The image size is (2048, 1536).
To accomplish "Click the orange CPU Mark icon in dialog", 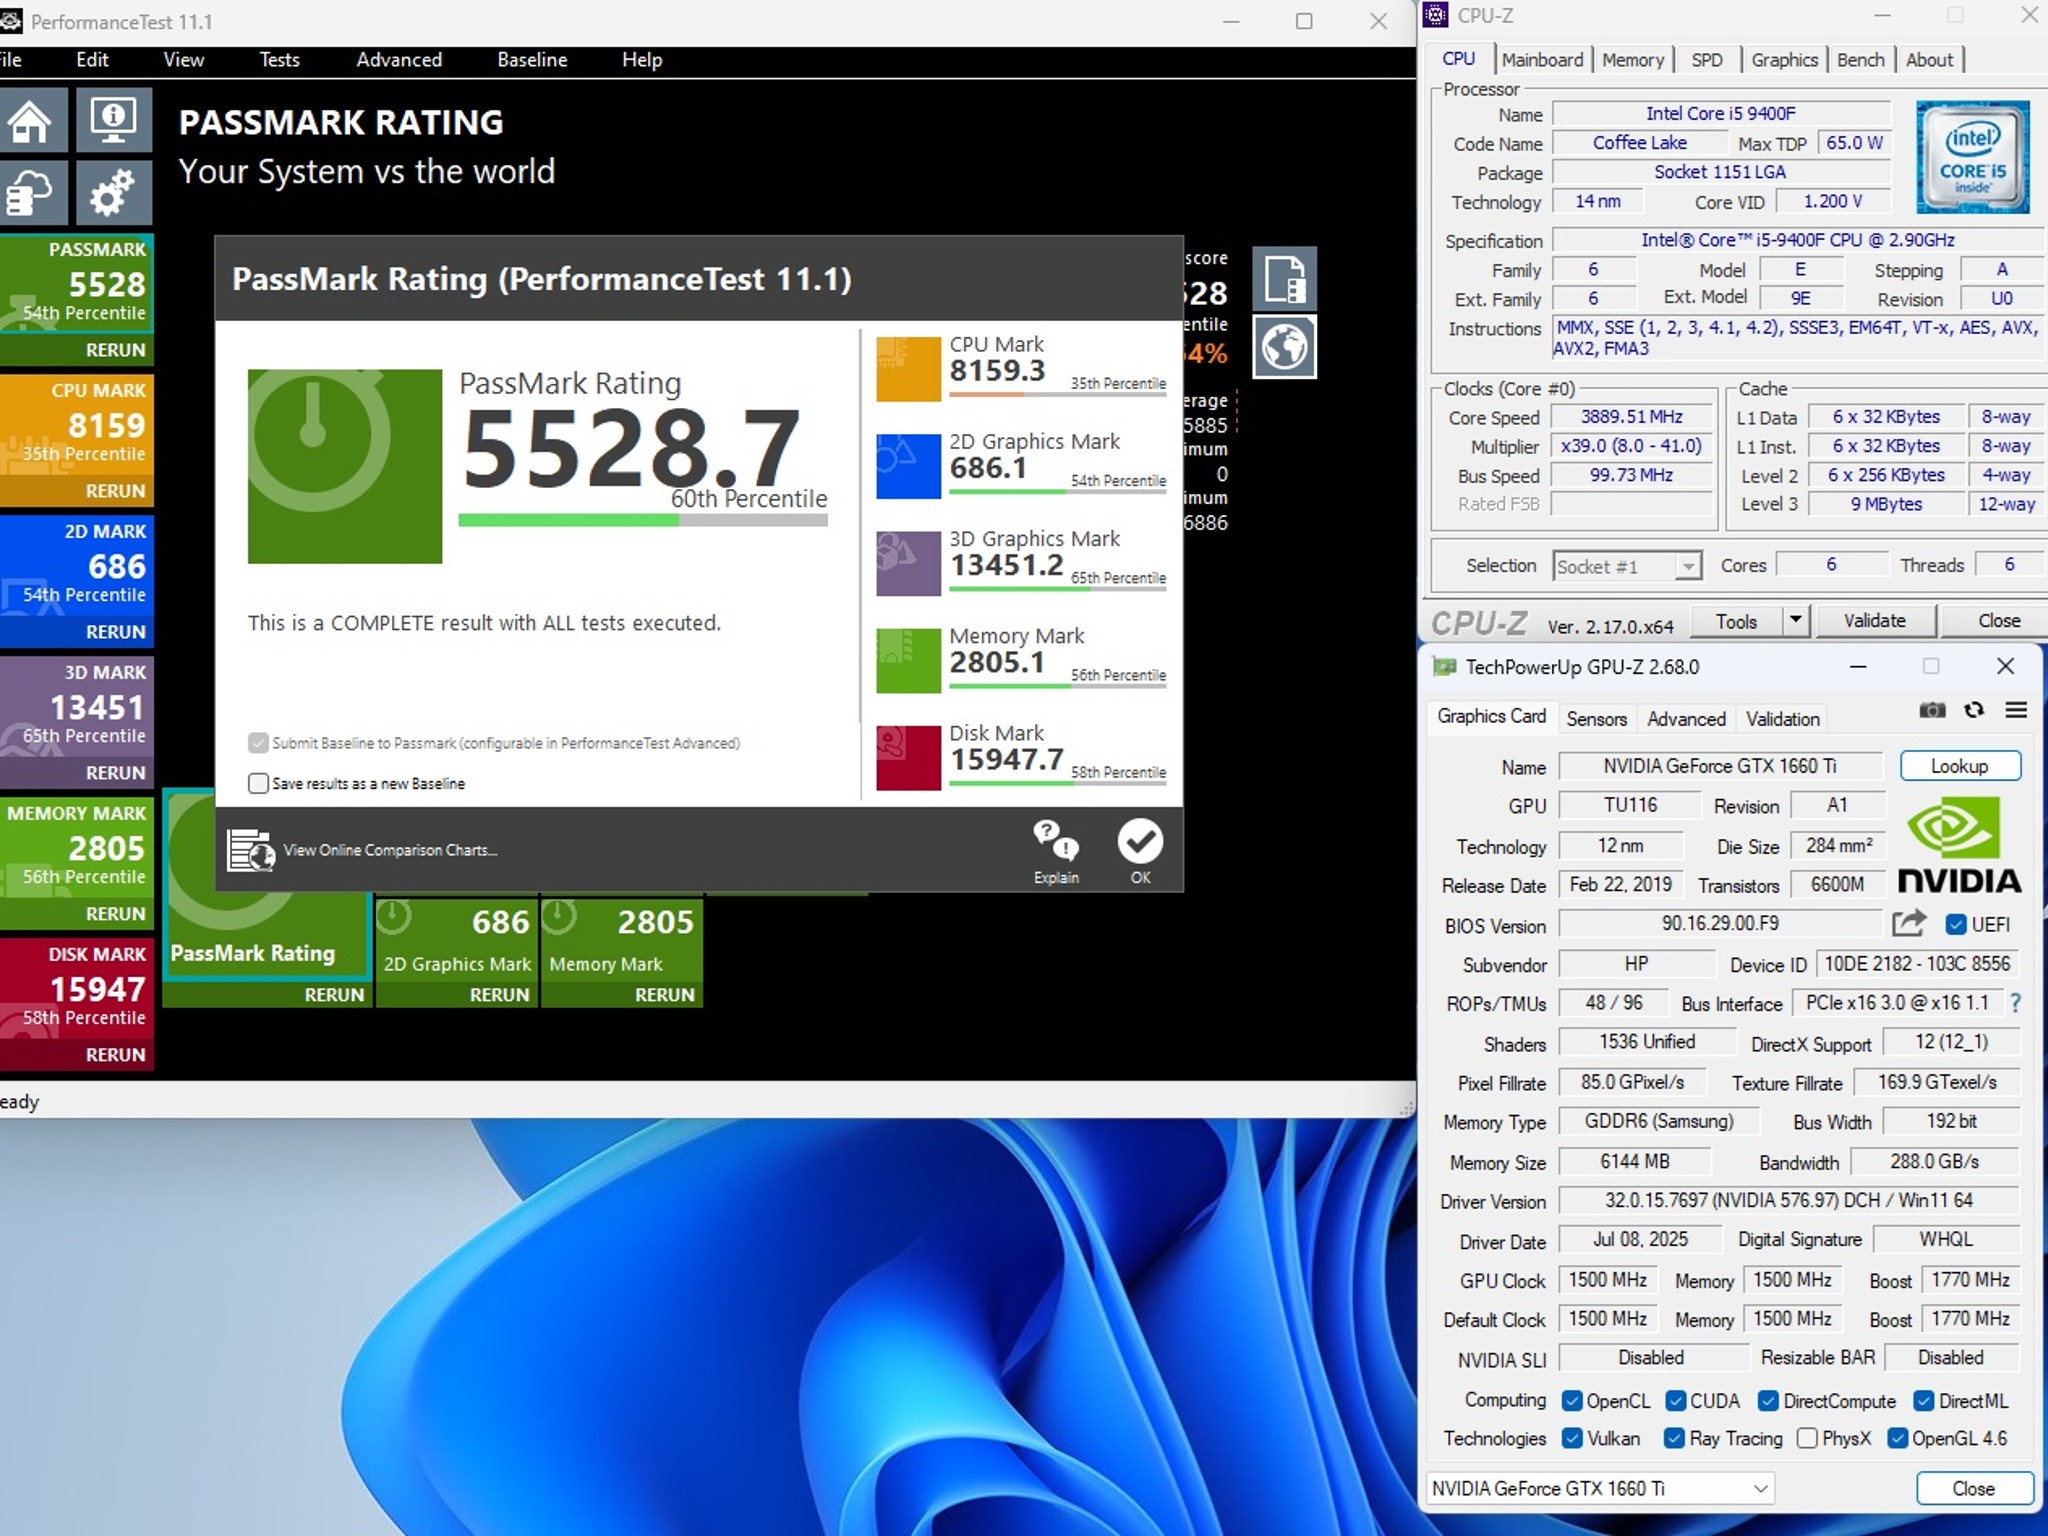I will click(908, 368).
